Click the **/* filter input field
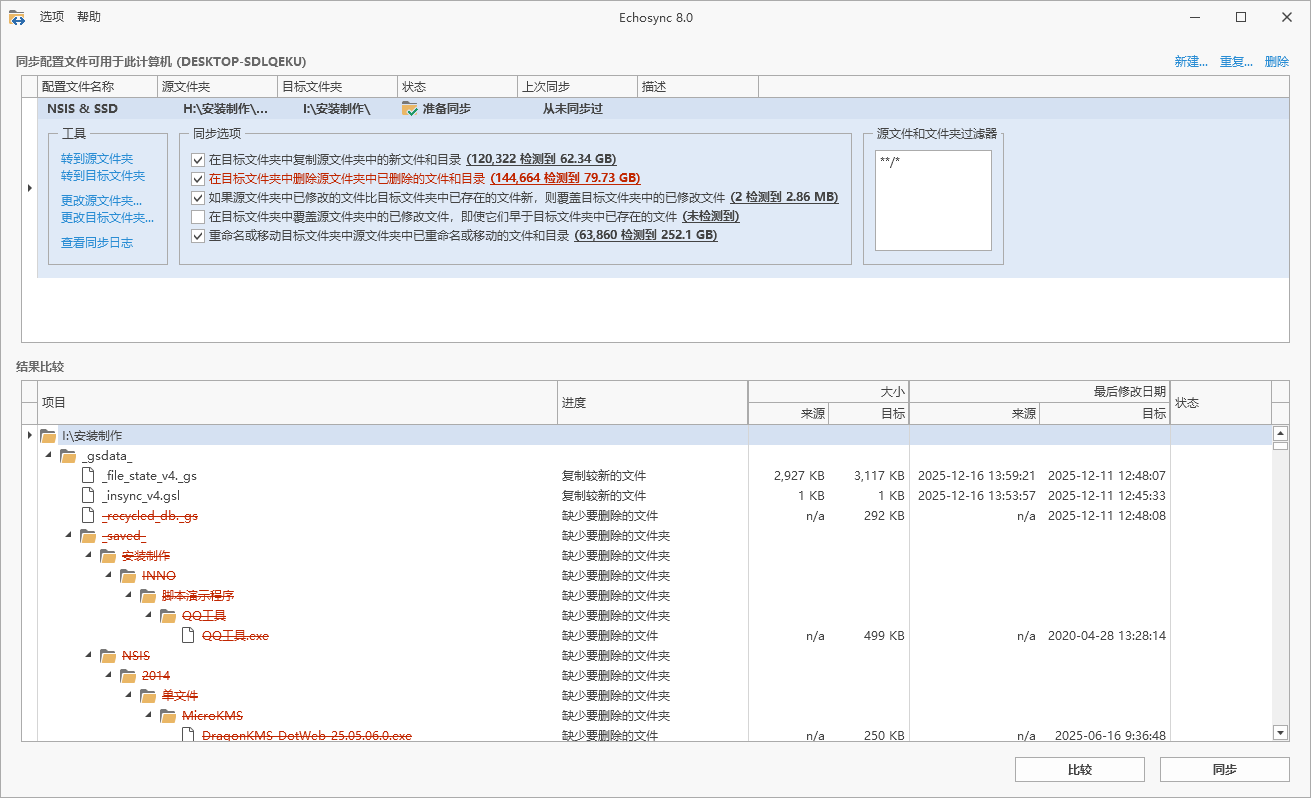 932,200
